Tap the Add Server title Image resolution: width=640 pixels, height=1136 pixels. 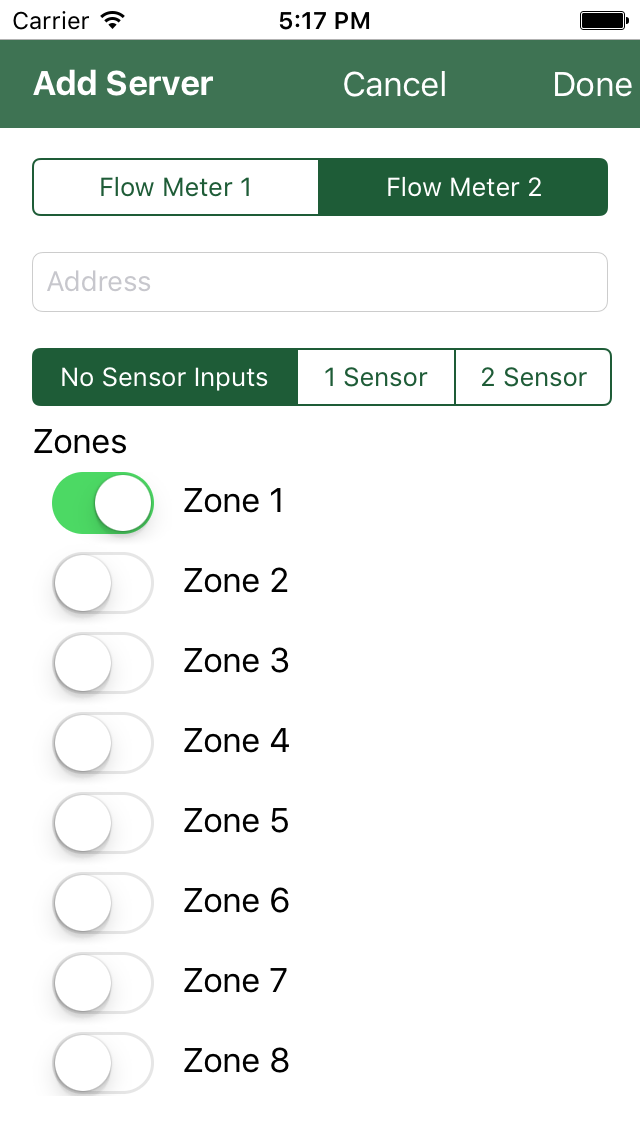click(x=122, y=84)
